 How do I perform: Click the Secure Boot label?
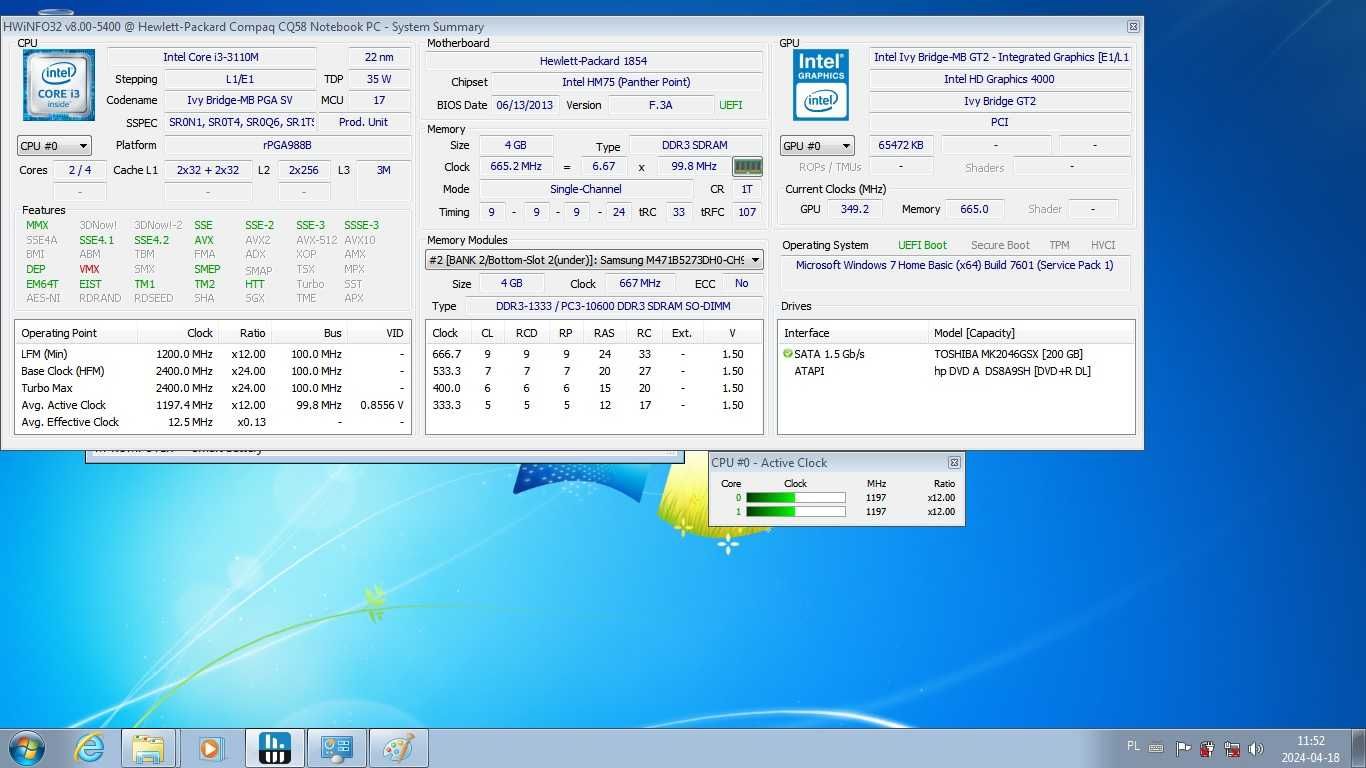(x=1000, y=245)
